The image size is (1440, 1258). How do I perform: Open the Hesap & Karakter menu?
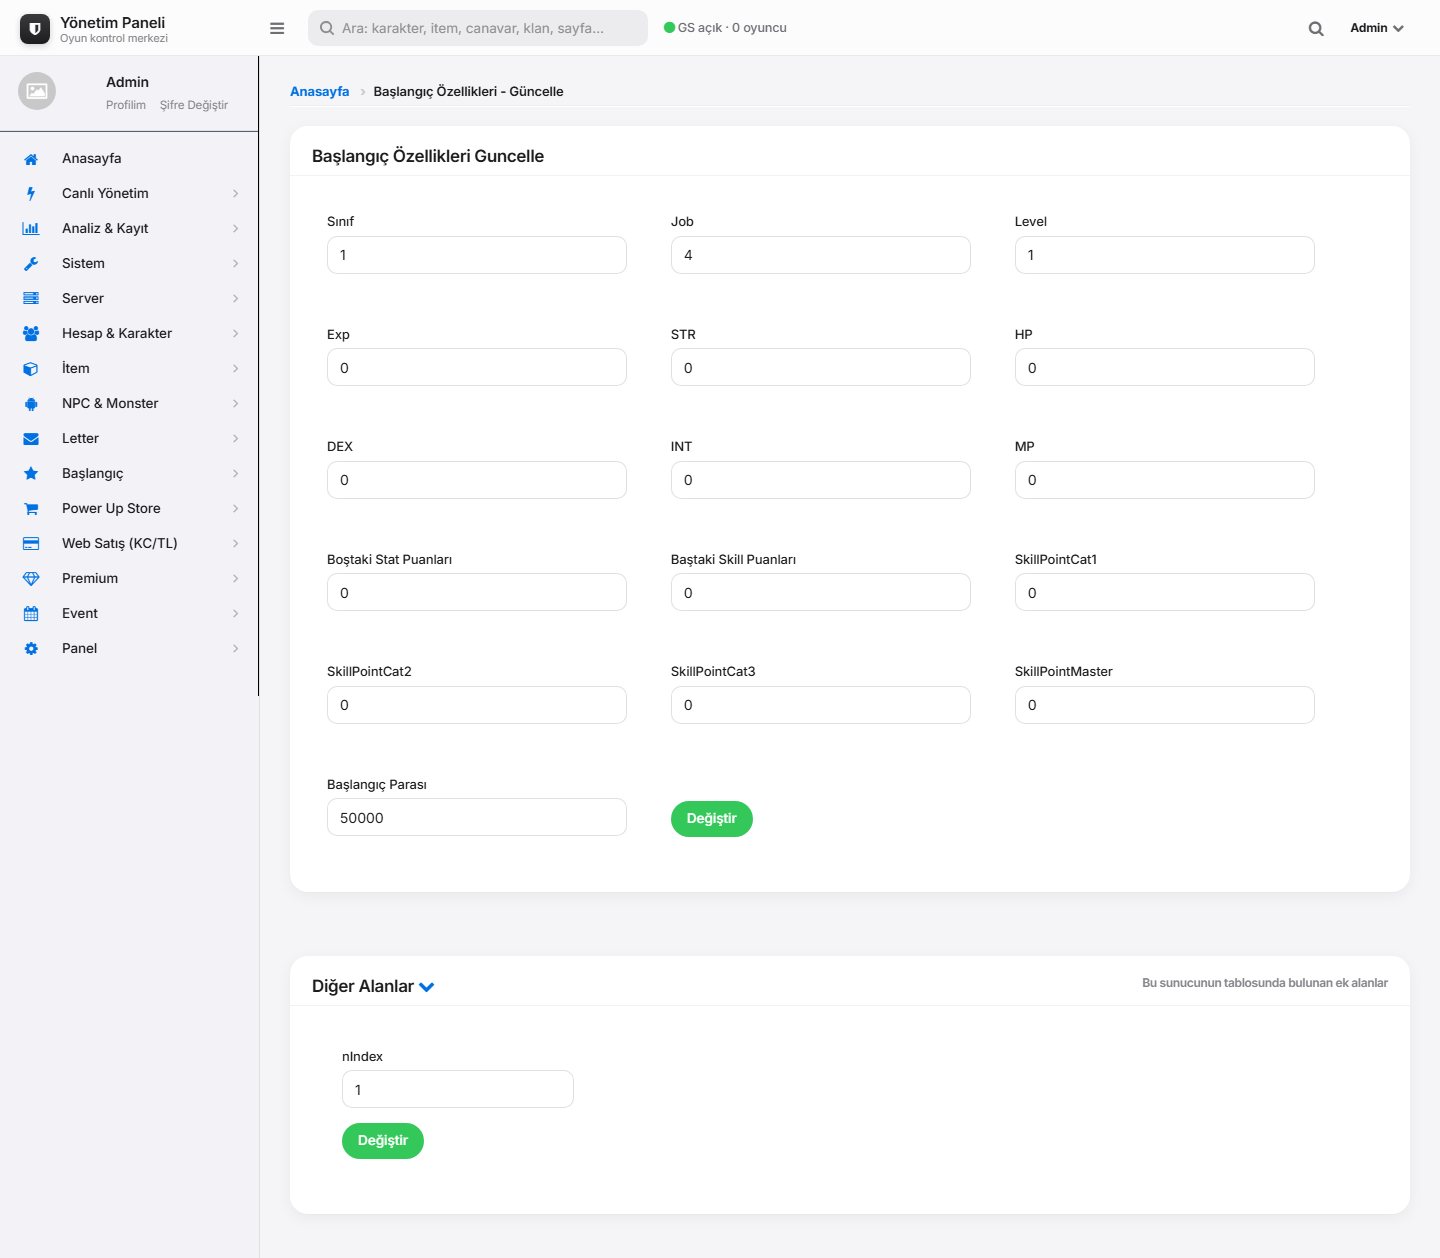(x=129, y=334)
